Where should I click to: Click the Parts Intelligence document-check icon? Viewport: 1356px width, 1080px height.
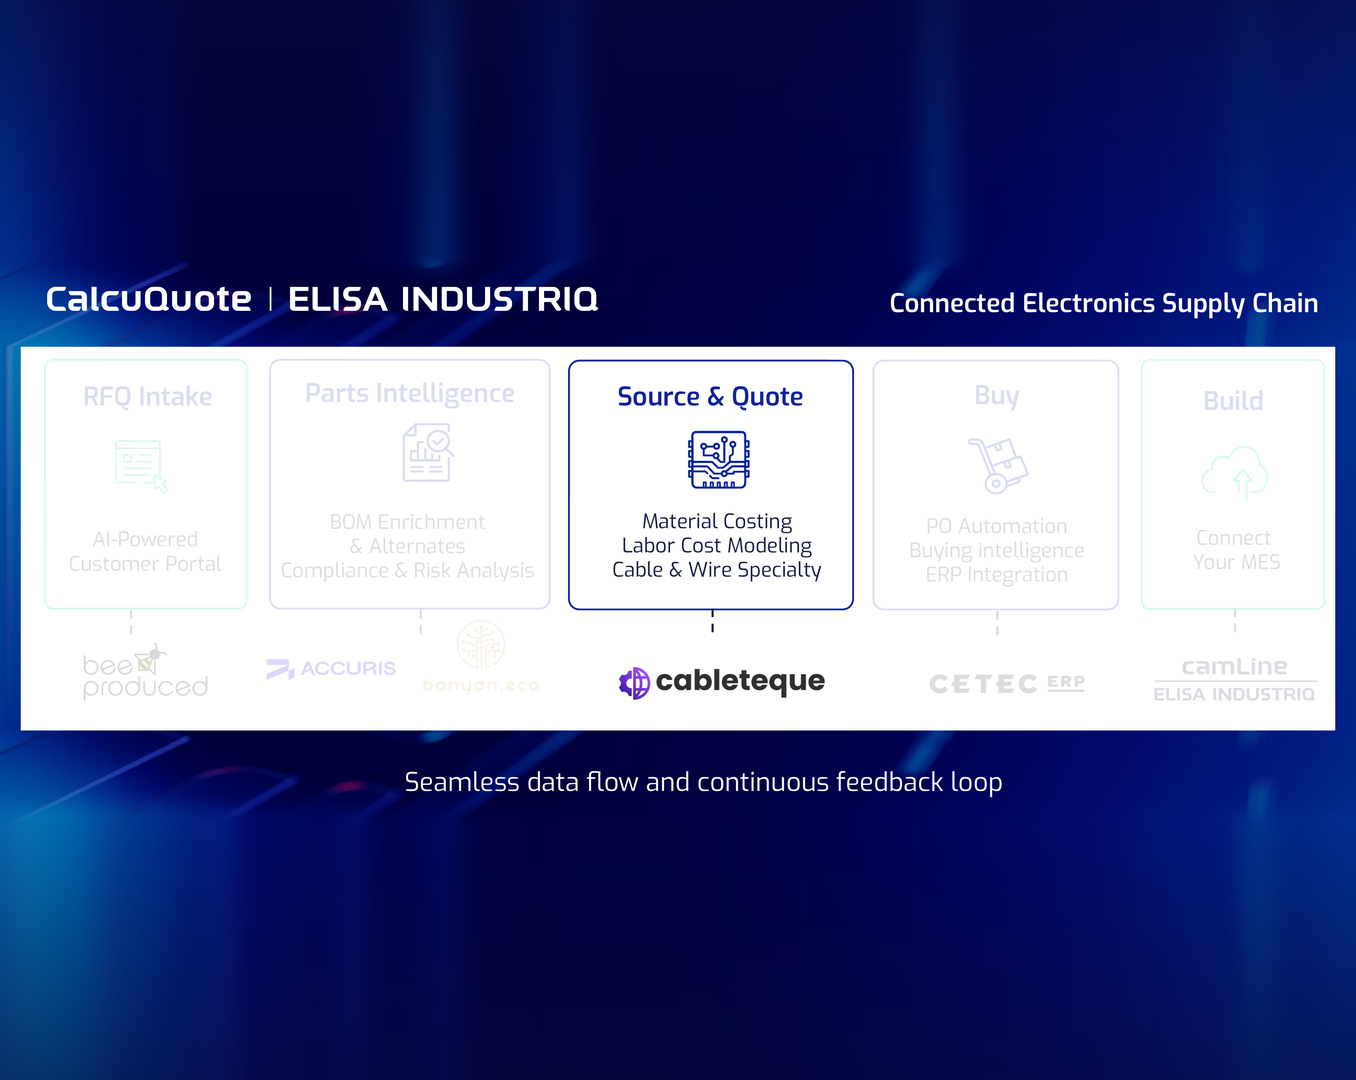428,452
